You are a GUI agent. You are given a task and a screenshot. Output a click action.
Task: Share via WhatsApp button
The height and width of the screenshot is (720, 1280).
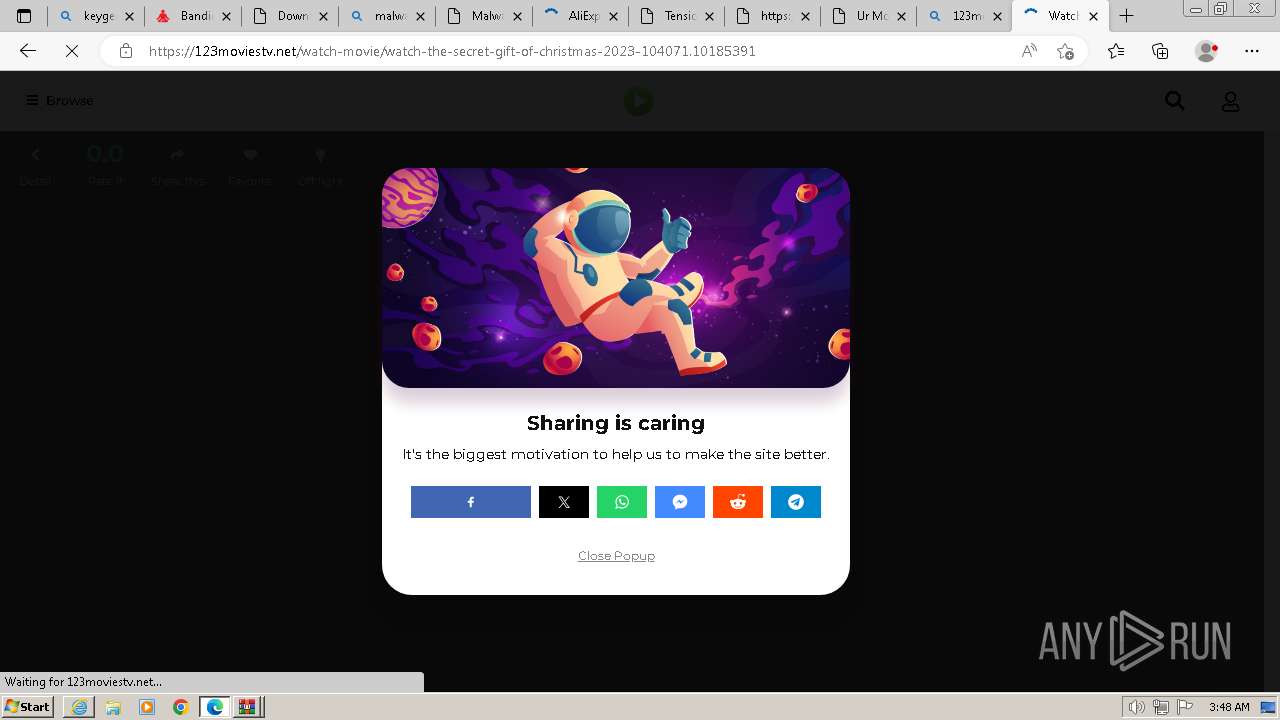coord(622,502)
